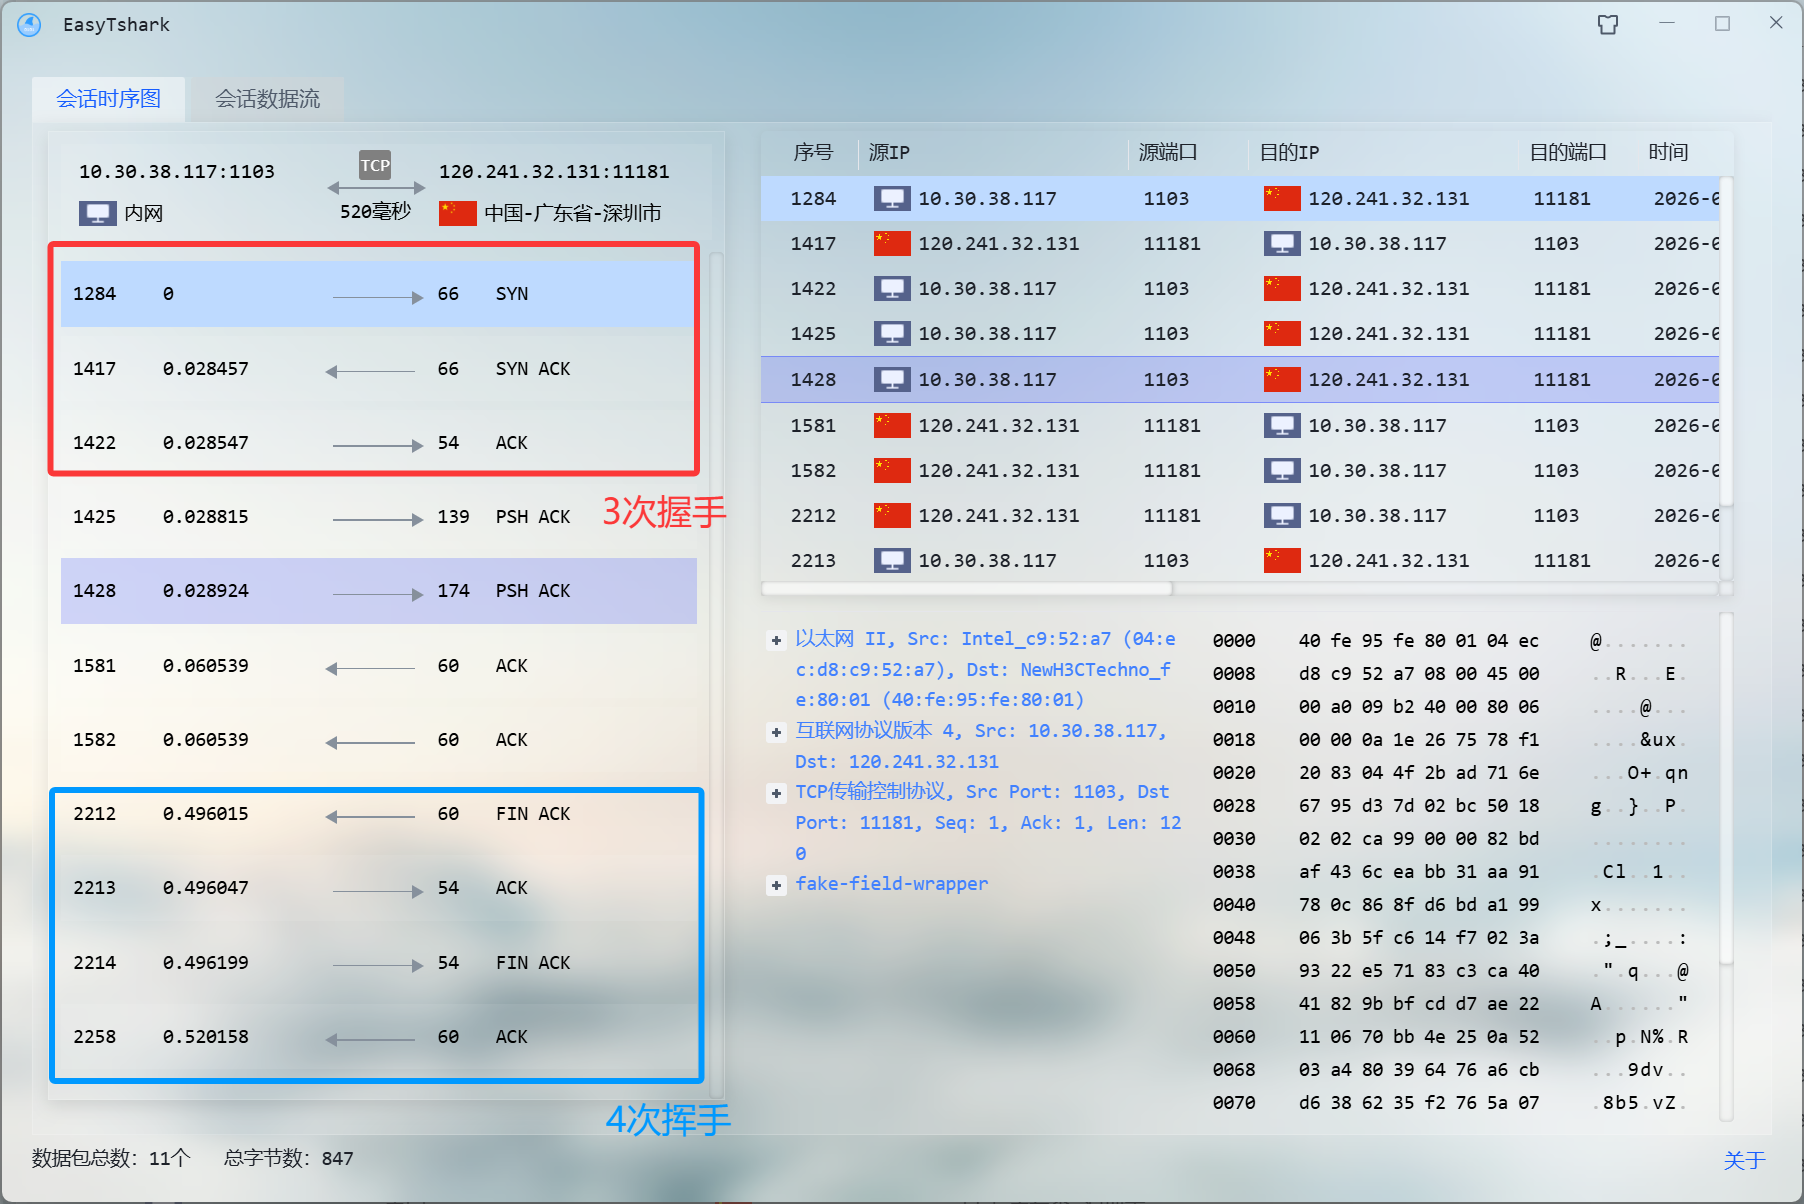Screen dimensions: 1804x1204
Task: Switch to the 会话数据流 tab
Action: click(x=267, y=99)
